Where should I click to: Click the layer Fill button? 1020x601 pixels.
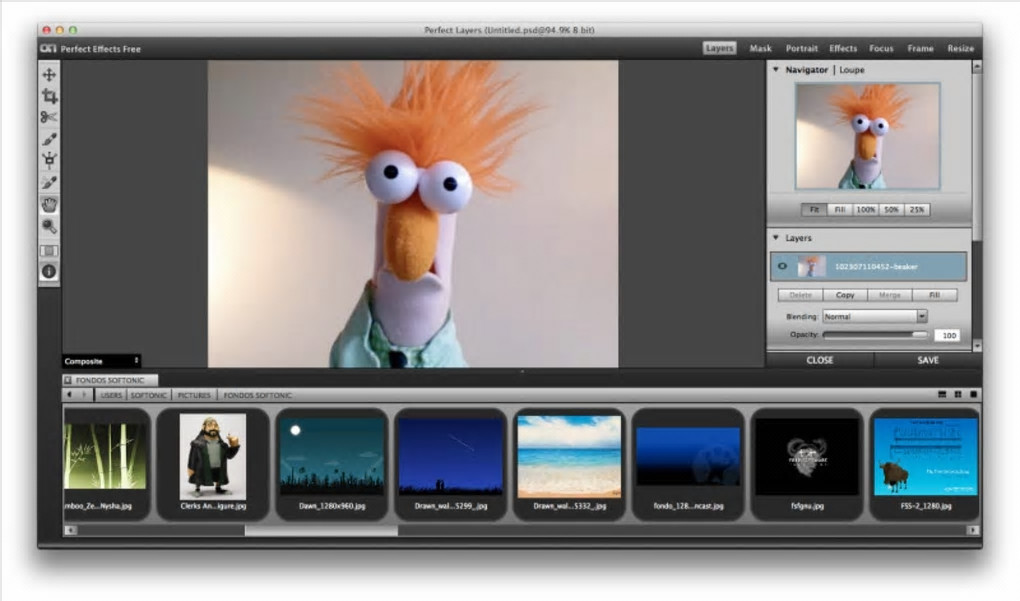(935, 295)
